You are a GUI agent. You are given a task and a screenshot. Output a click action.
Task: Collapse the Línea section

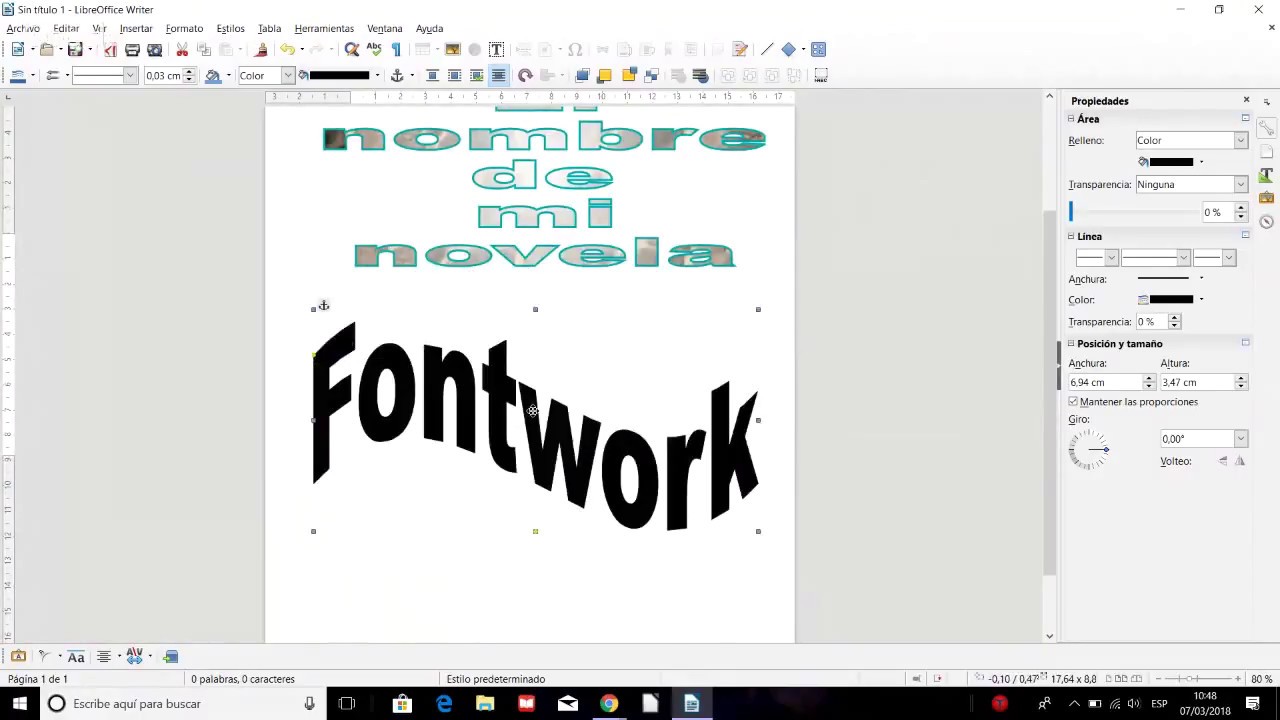coord(1071,236)
